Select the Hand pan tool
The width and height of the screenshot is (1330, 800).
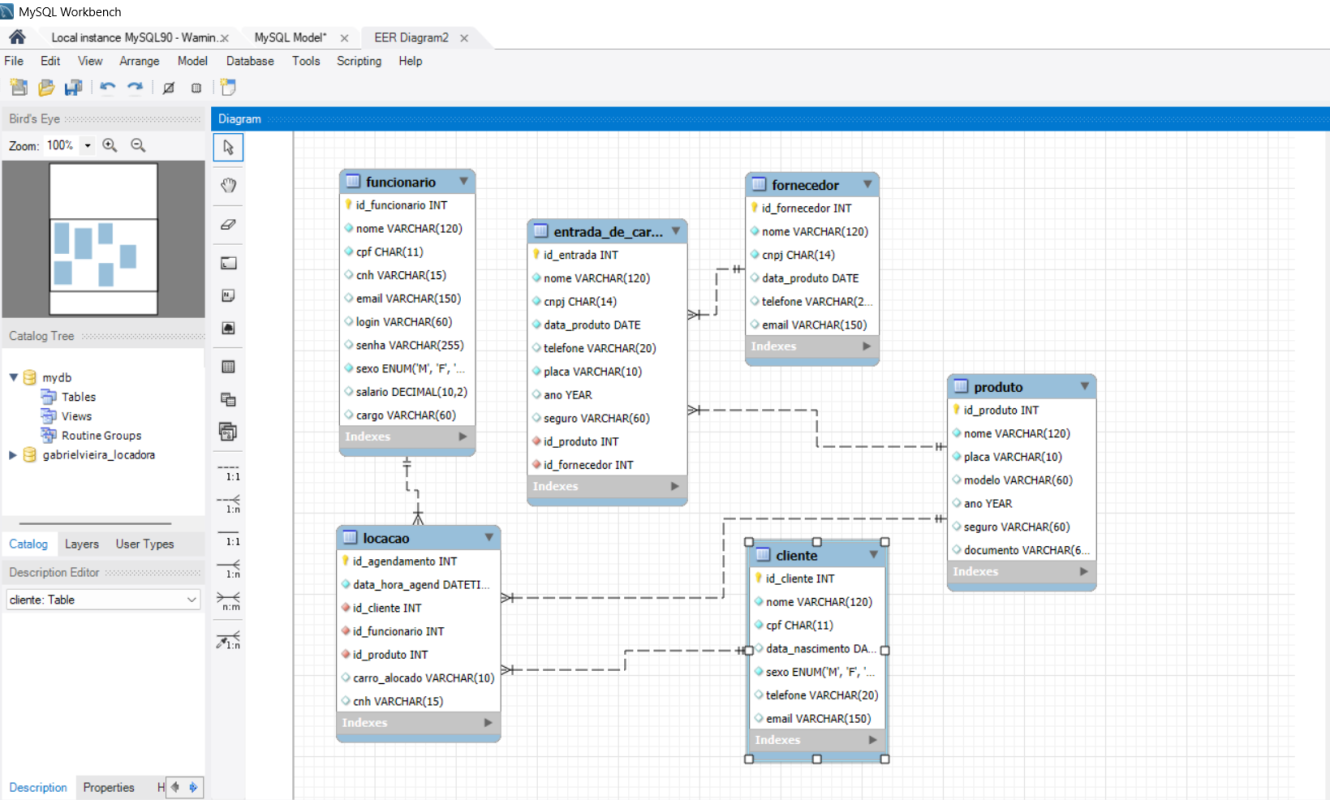tap(228, 186)
